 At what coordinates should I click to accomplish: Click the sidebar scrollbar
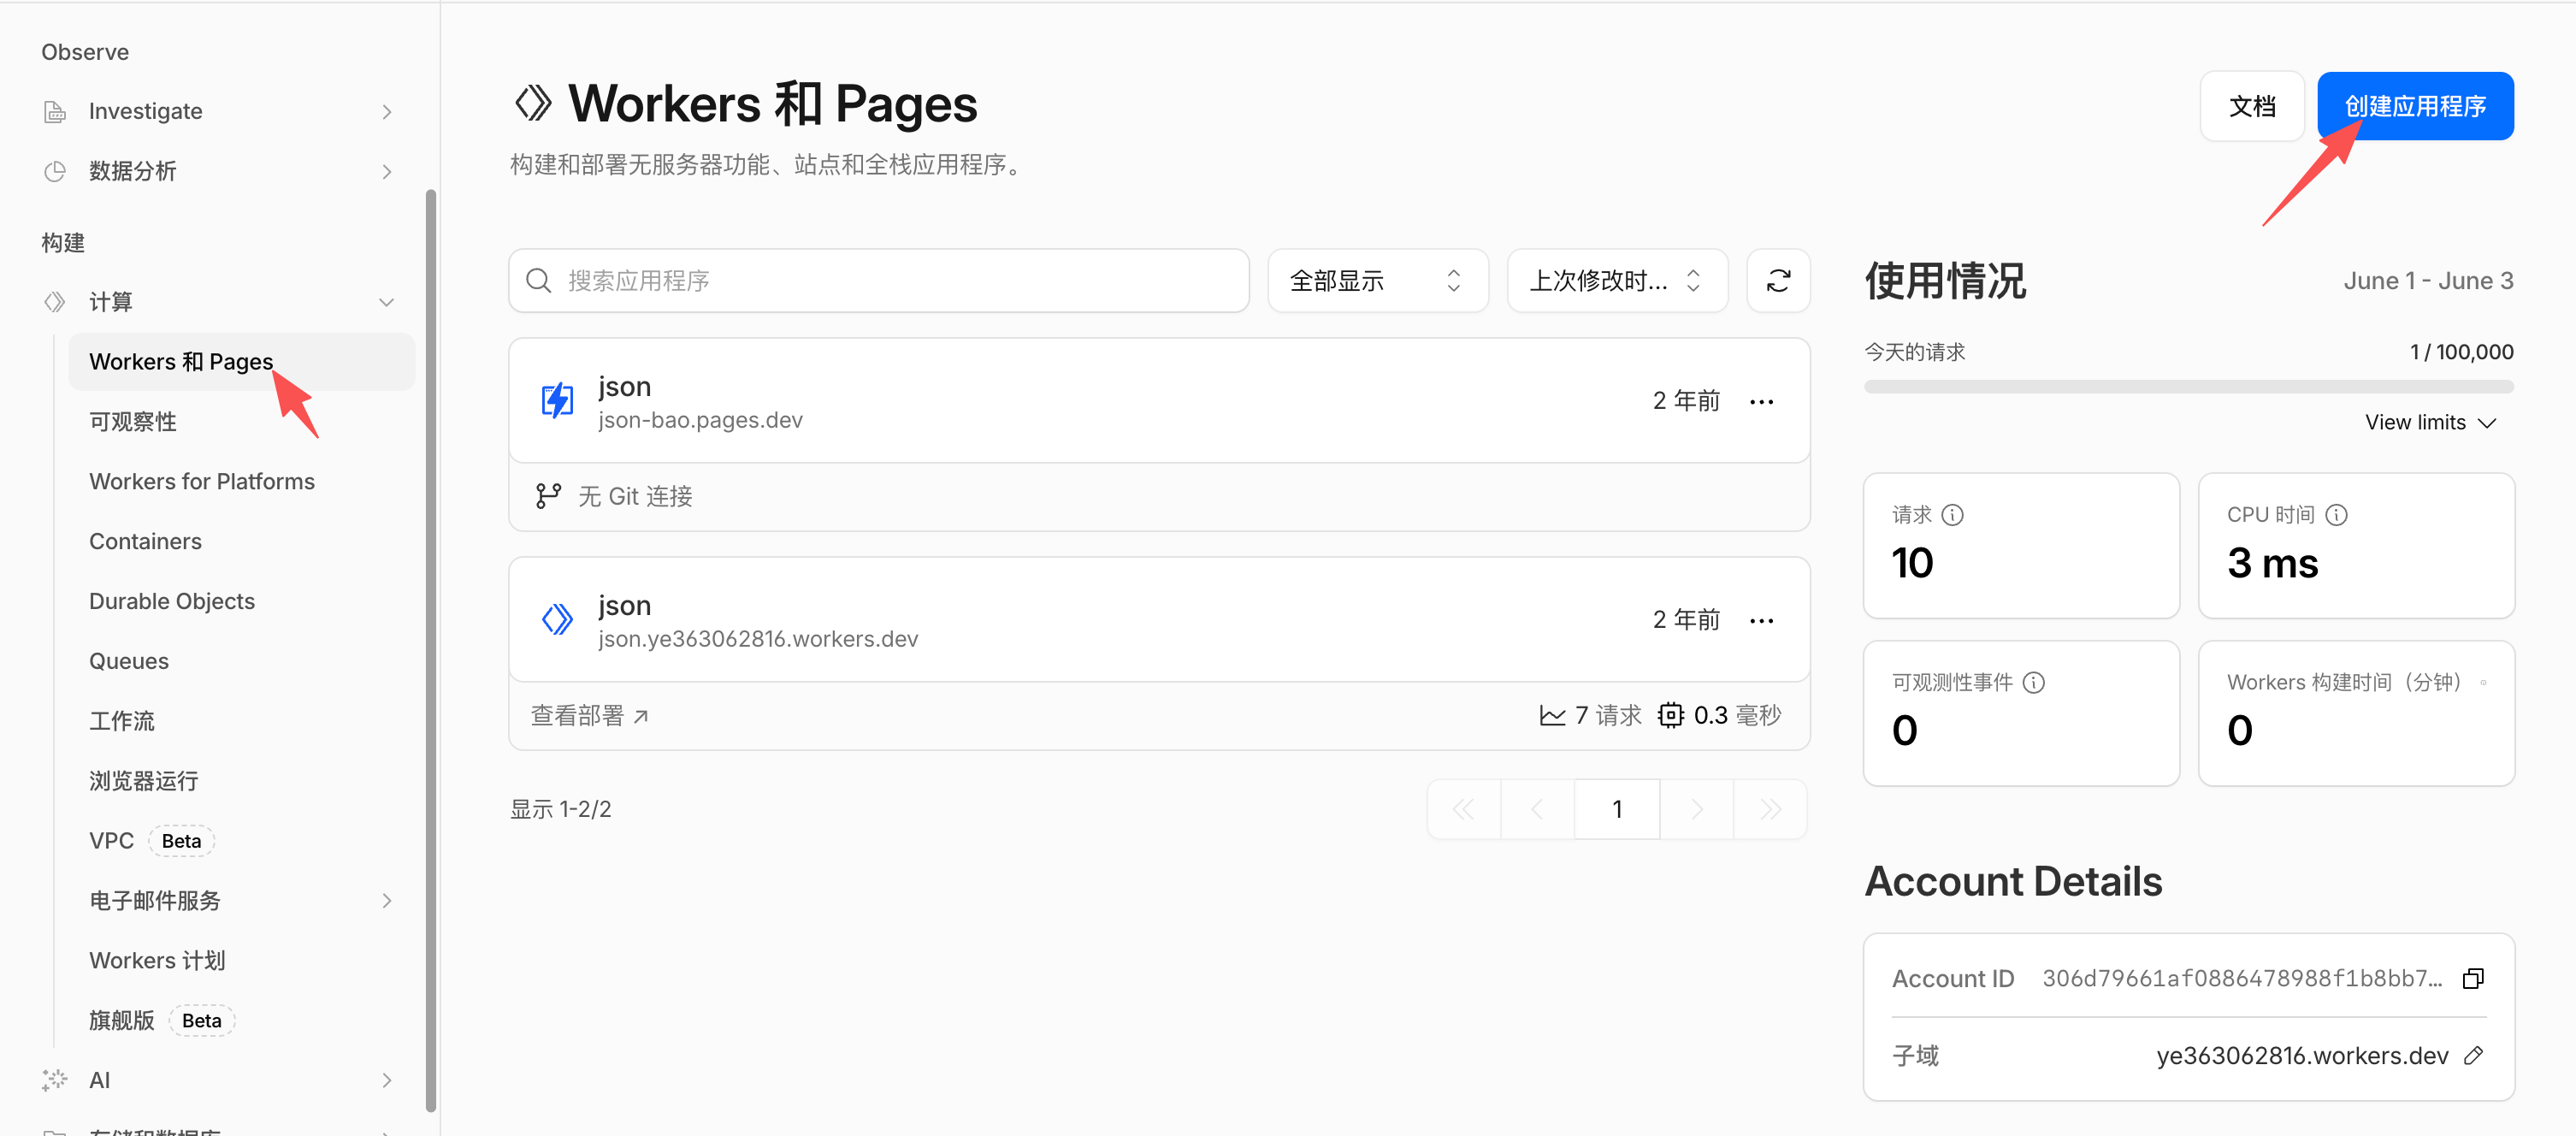coord(431,650)
